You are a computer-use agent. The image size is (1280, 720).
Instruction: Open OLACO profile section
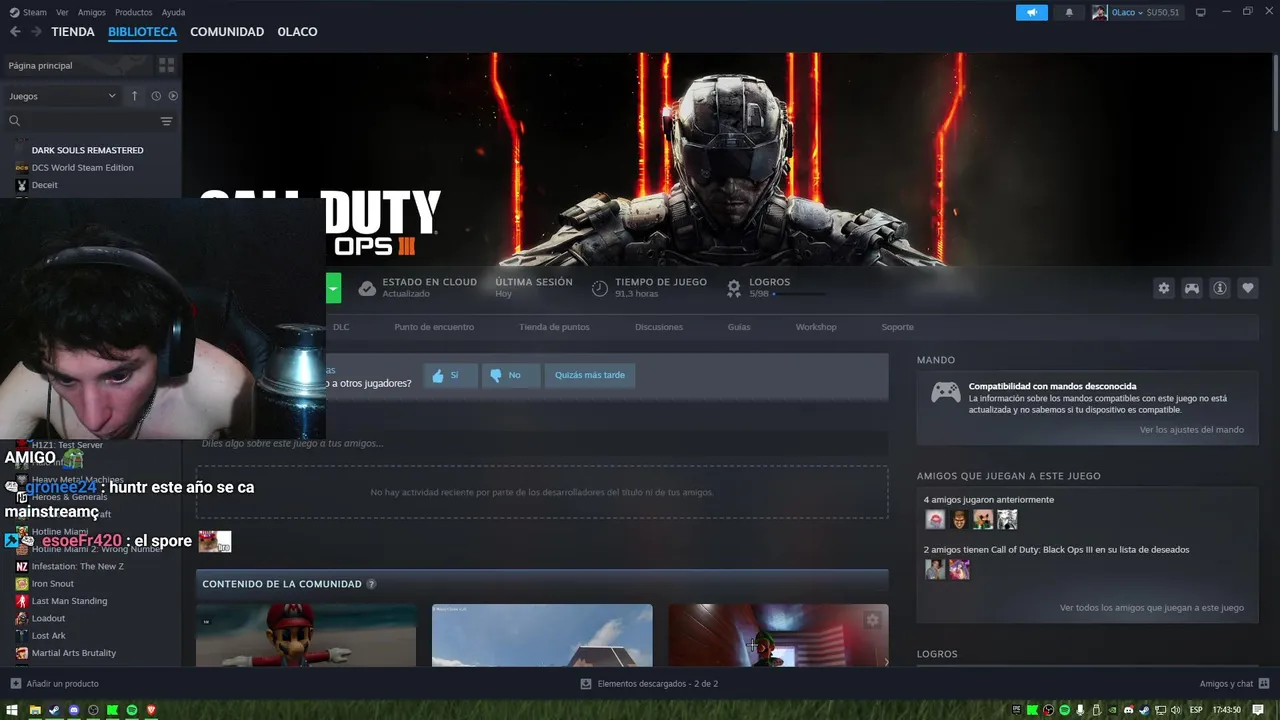click(x=297, y=32)
